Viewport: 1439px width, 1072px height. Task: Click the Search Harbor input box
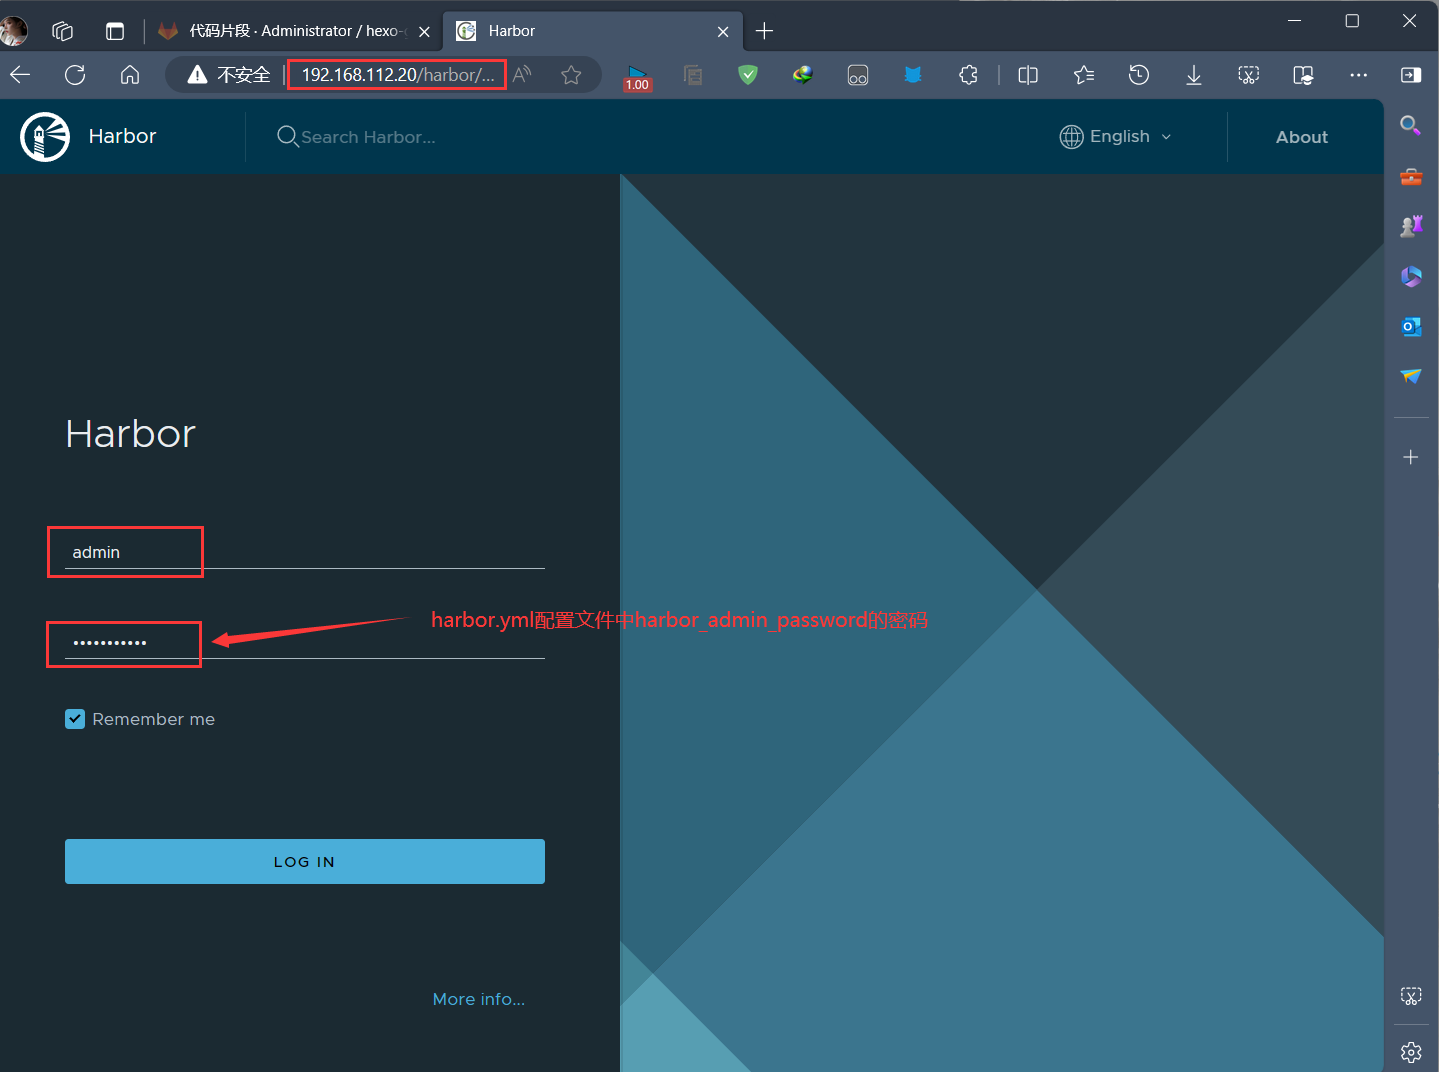click(x=368, y=137)
